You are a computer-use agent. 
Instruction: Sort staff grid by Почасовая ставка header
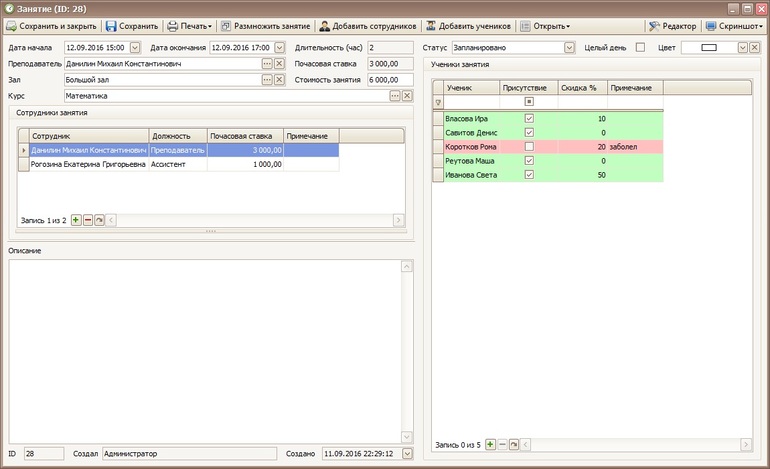coord(246,136)
